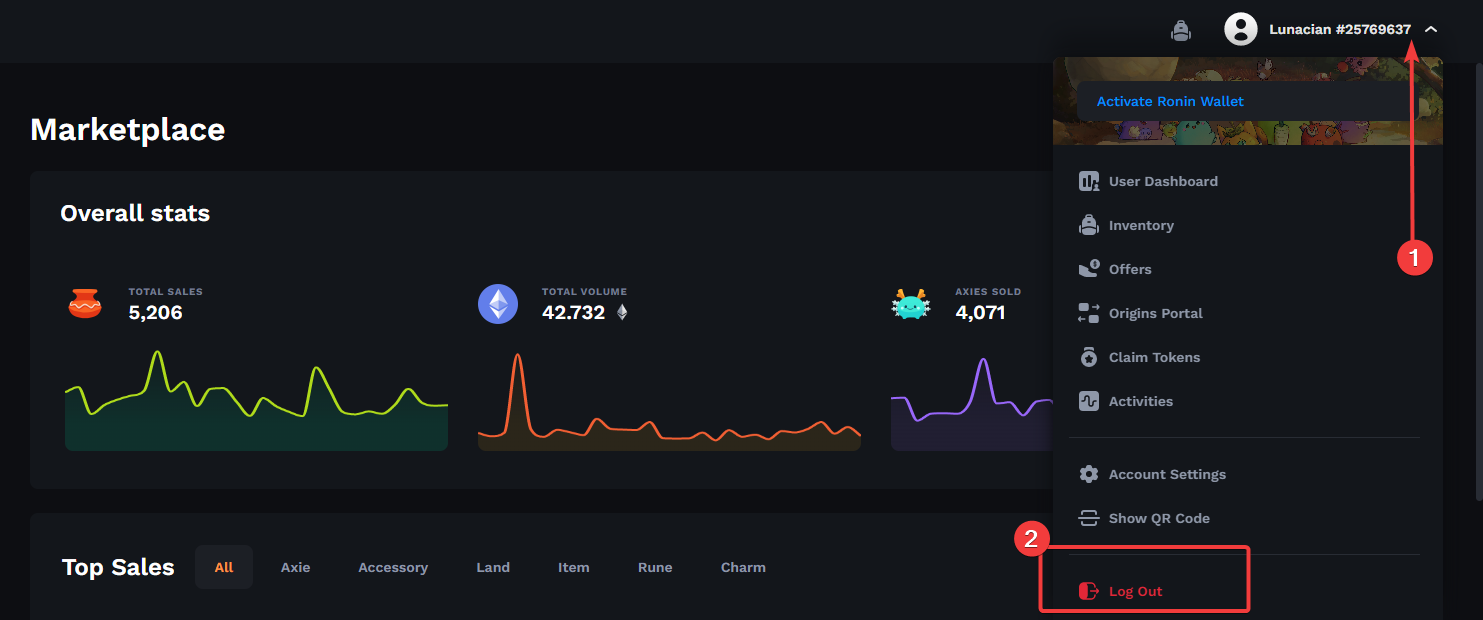Switch to the Charm tab
1483x620 pixels.
pyautogui.click(x=743, y=567)
